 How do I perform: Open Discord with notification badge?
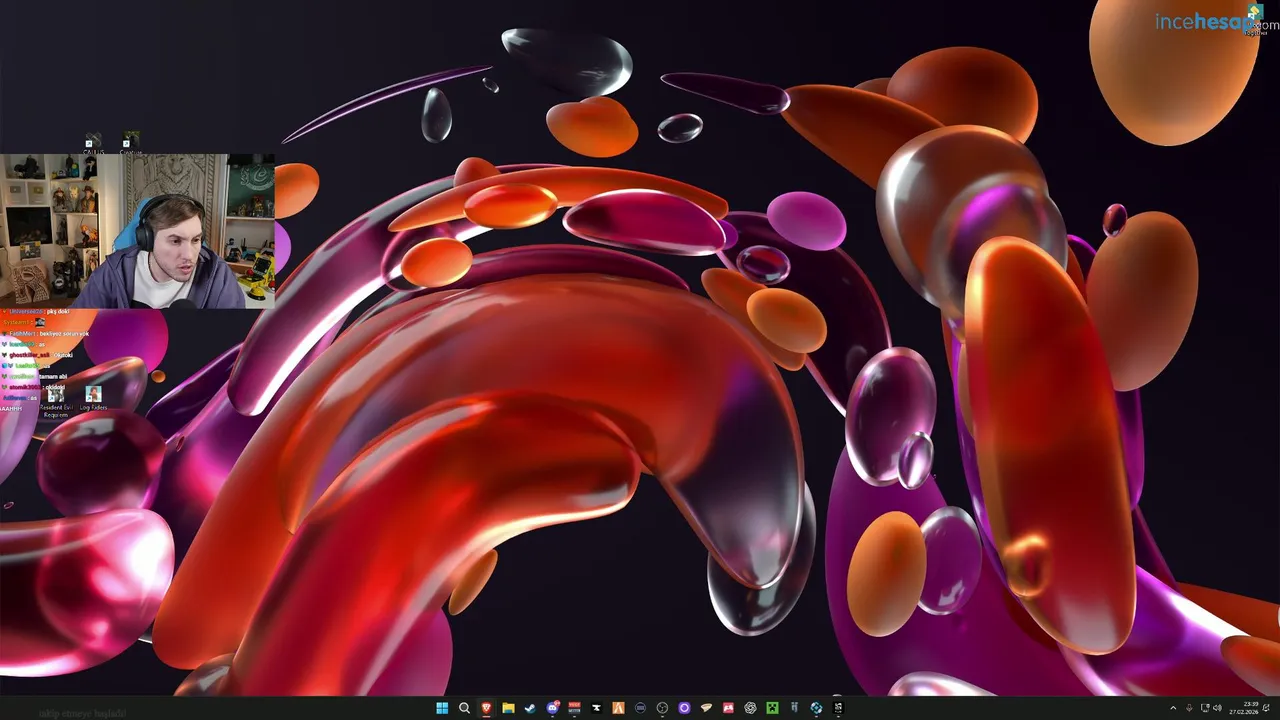(552, 708)
